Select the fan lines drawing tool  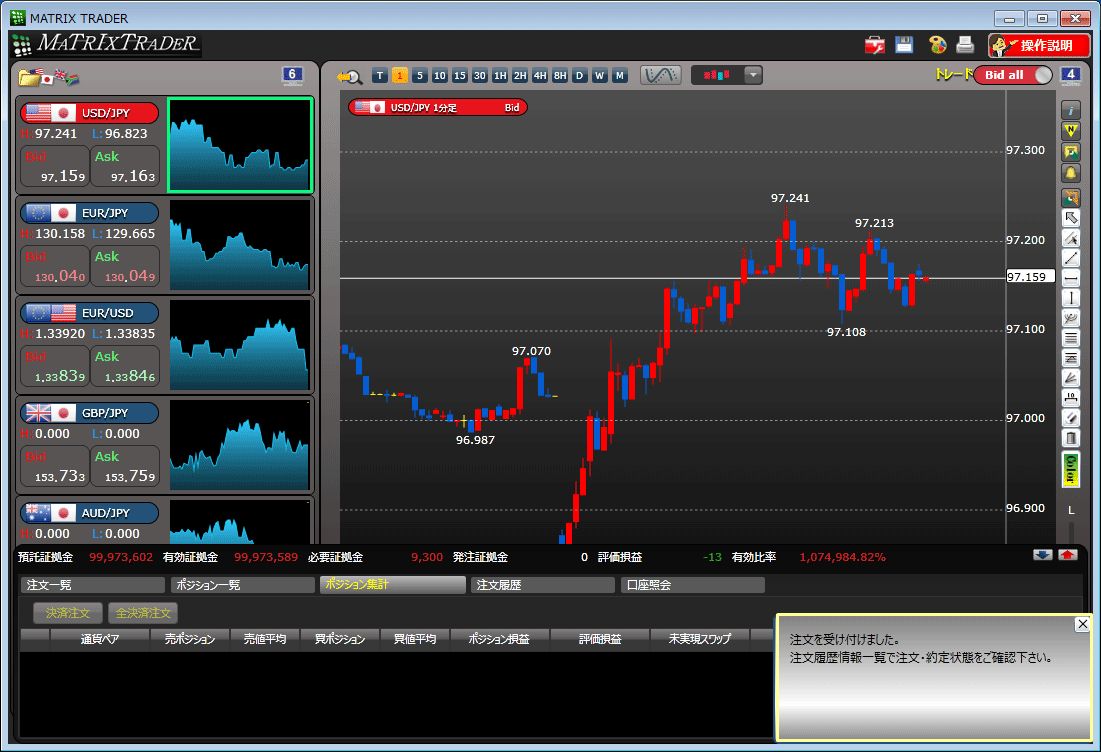(x=1070, y=378)
